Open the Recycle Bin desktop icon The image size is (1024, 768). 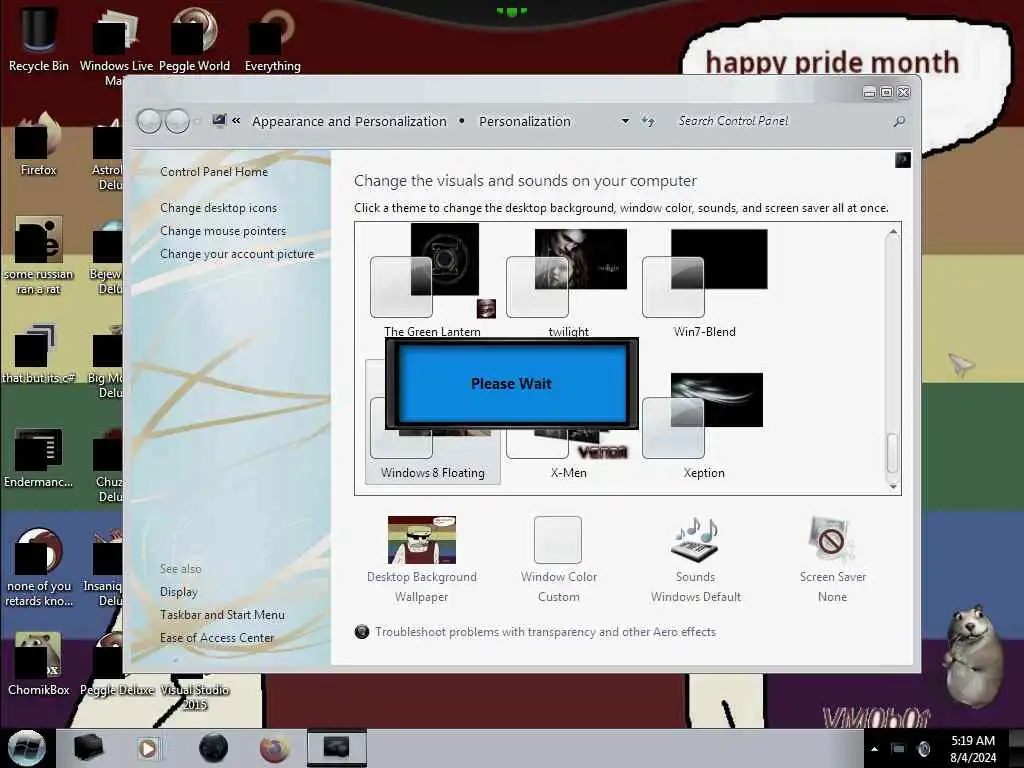point(39,39)
